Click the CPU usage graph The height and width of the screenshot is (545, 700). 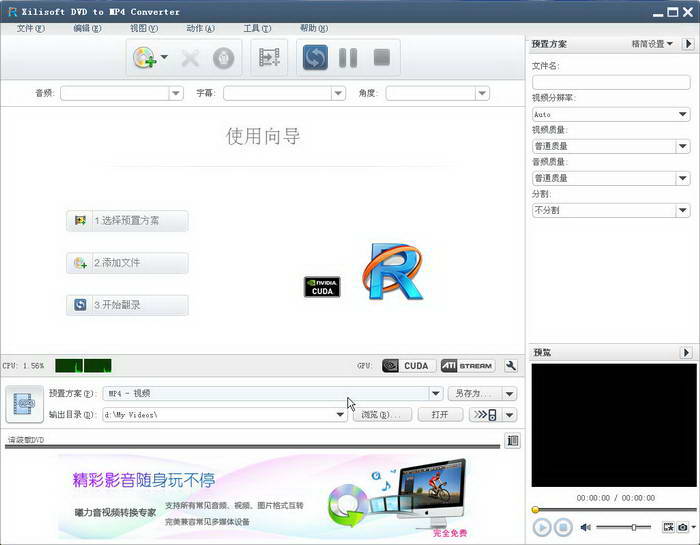pos(83,366)
